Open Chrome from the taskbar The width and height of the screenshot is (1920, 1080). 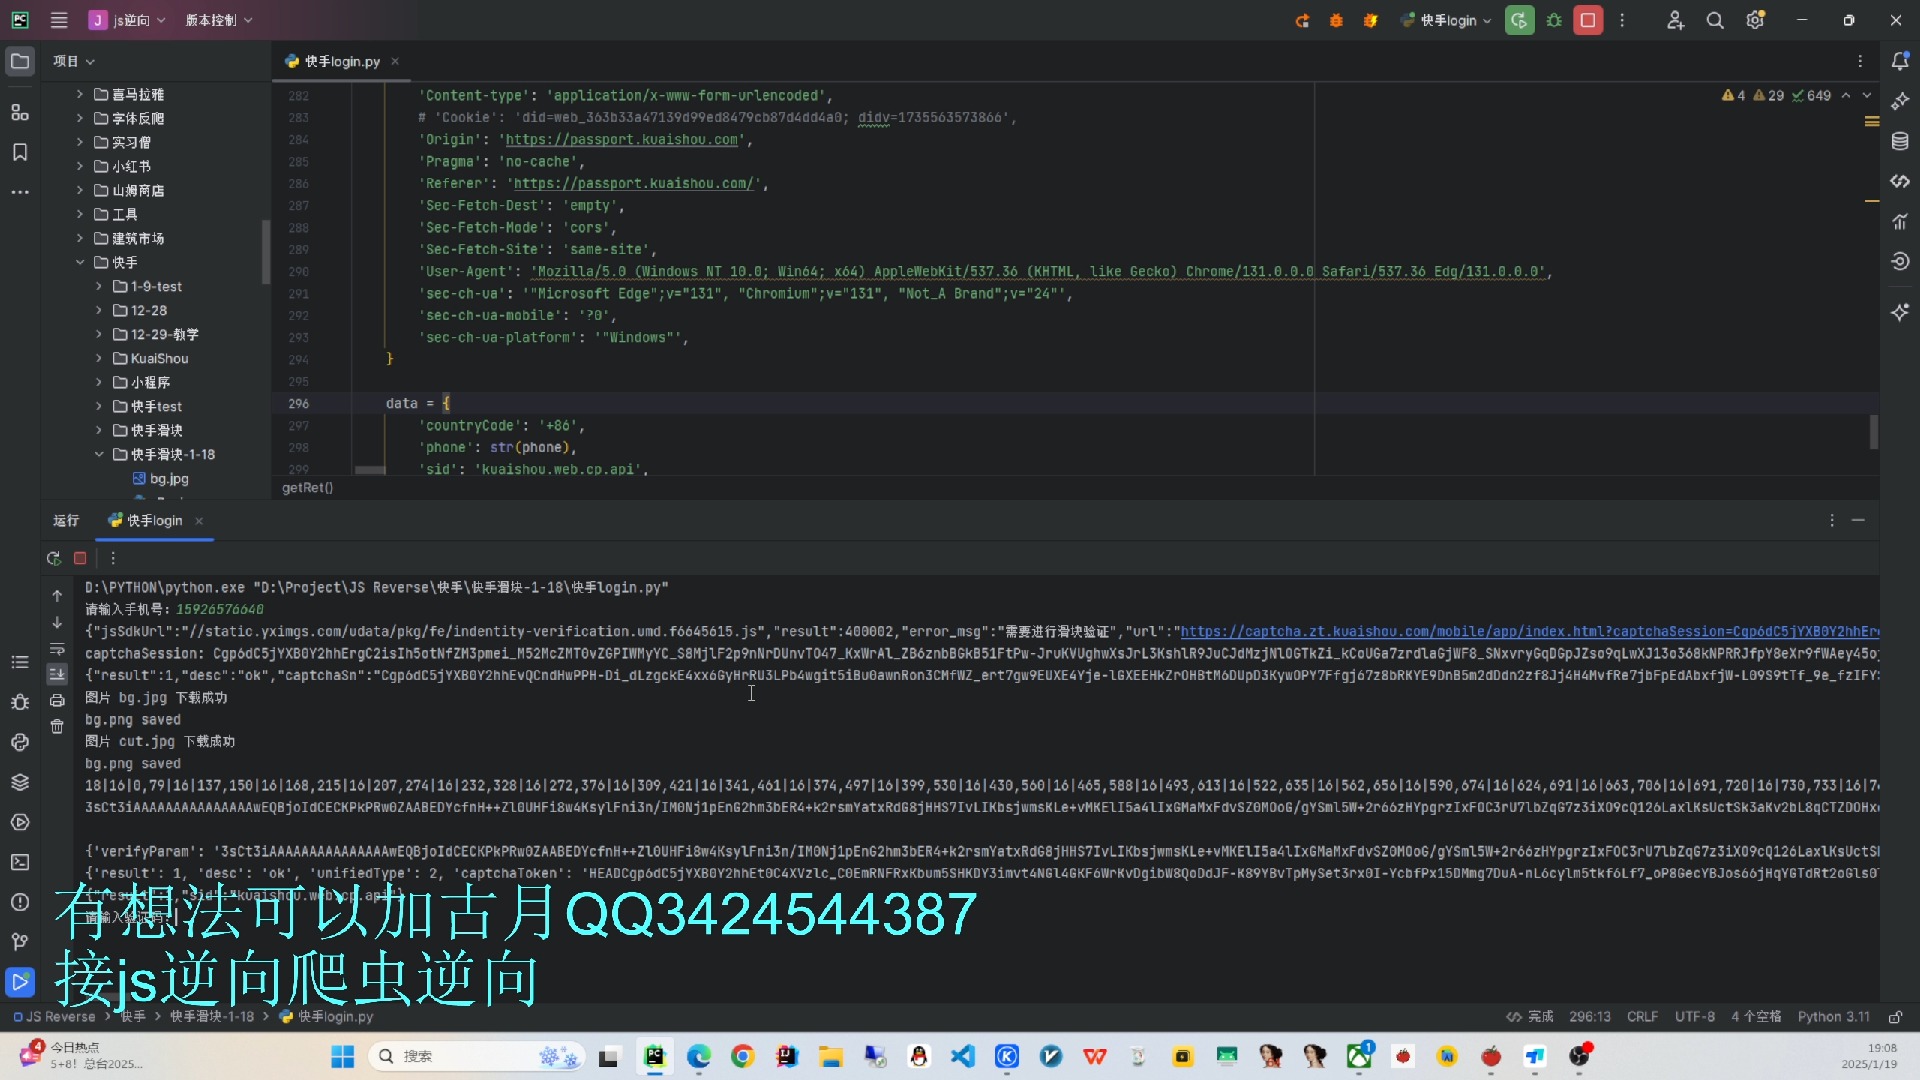[x=742, y=1057]
